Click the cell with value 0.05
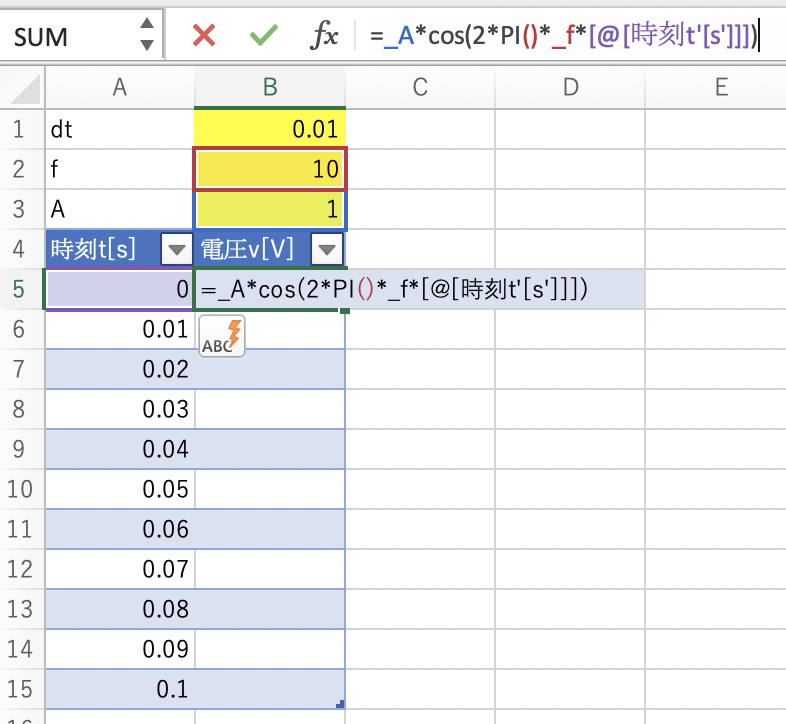Viewport: 786px width, 724px height. coord(120,489)
